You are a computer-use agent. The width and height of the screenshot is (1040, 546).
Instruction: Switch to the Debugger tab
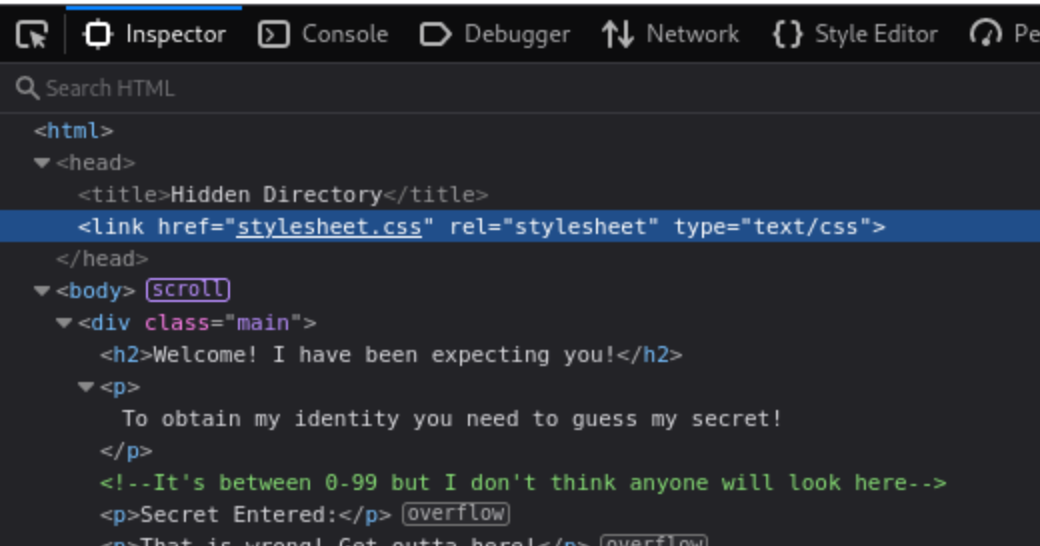point(495,34)
